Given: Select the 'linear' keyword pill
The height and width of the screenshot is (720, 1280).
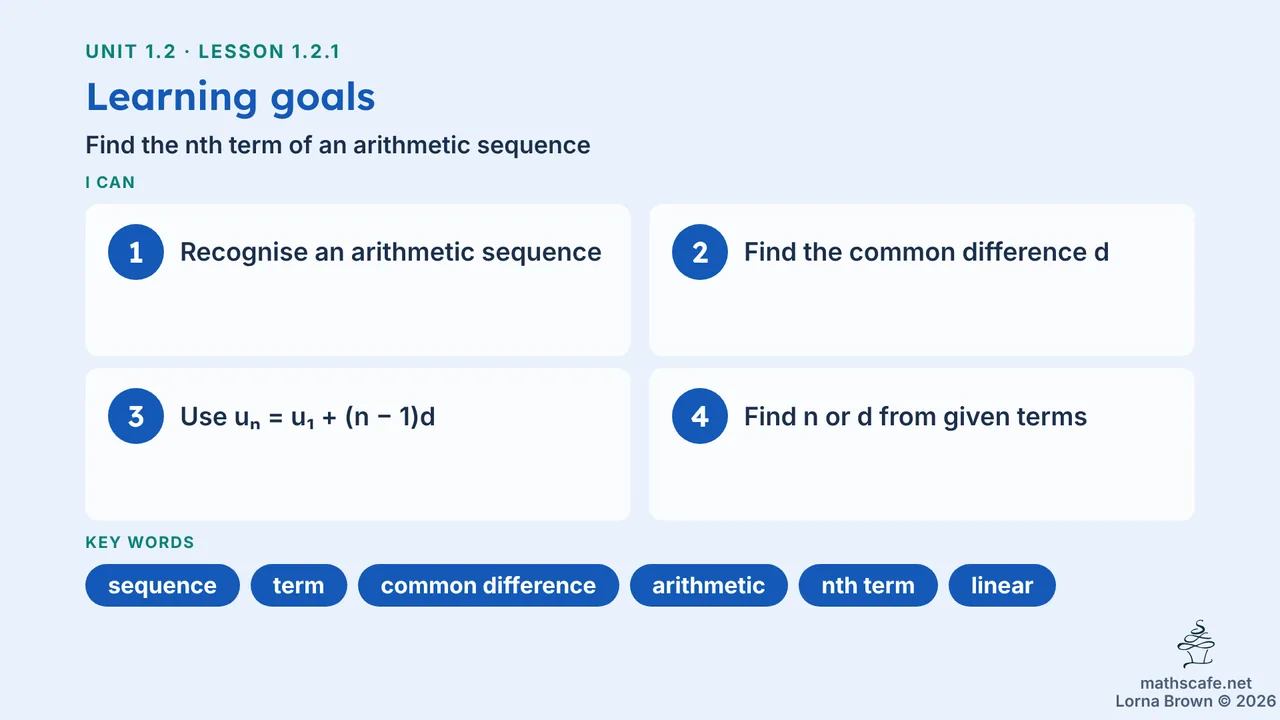Looking at the screenshot, I should pos(1002,585).
